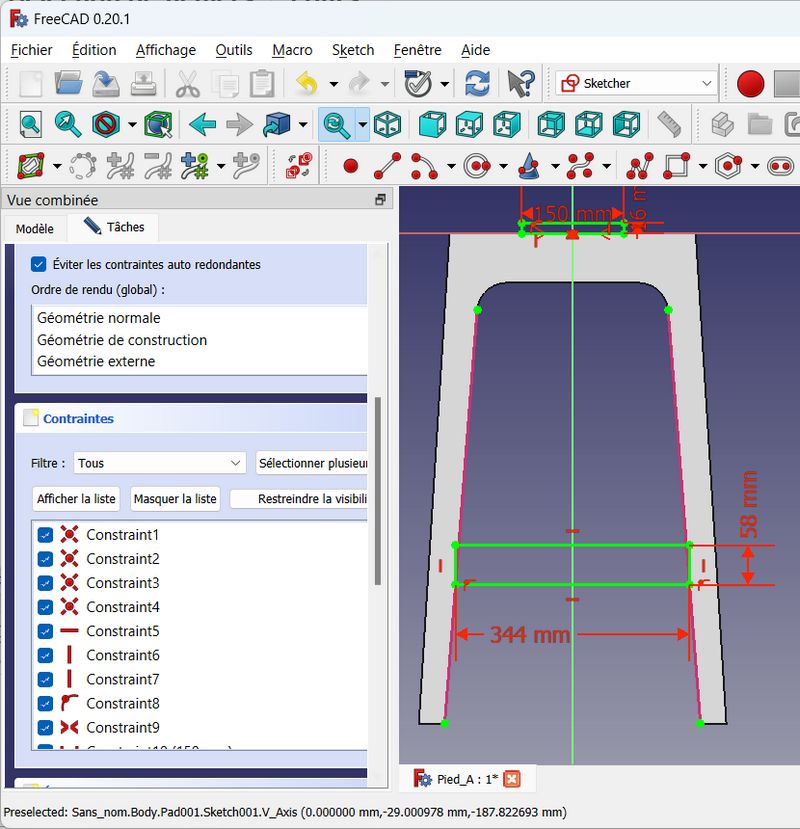Click the Masquer la liste button
The height and width of the screenshot is (829, 800).
click(175, 498)
